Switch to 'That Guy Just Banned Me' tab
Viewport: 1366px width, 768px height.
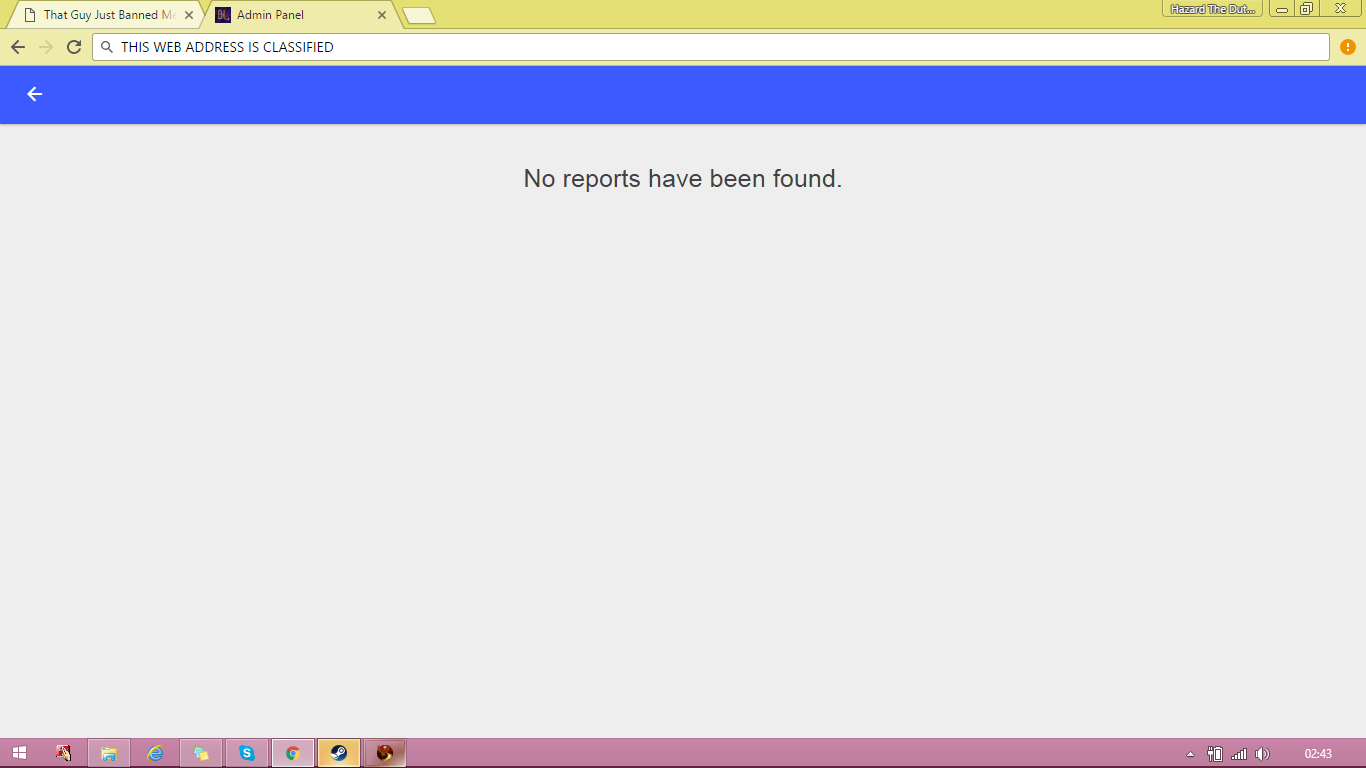tap(100, 15)
